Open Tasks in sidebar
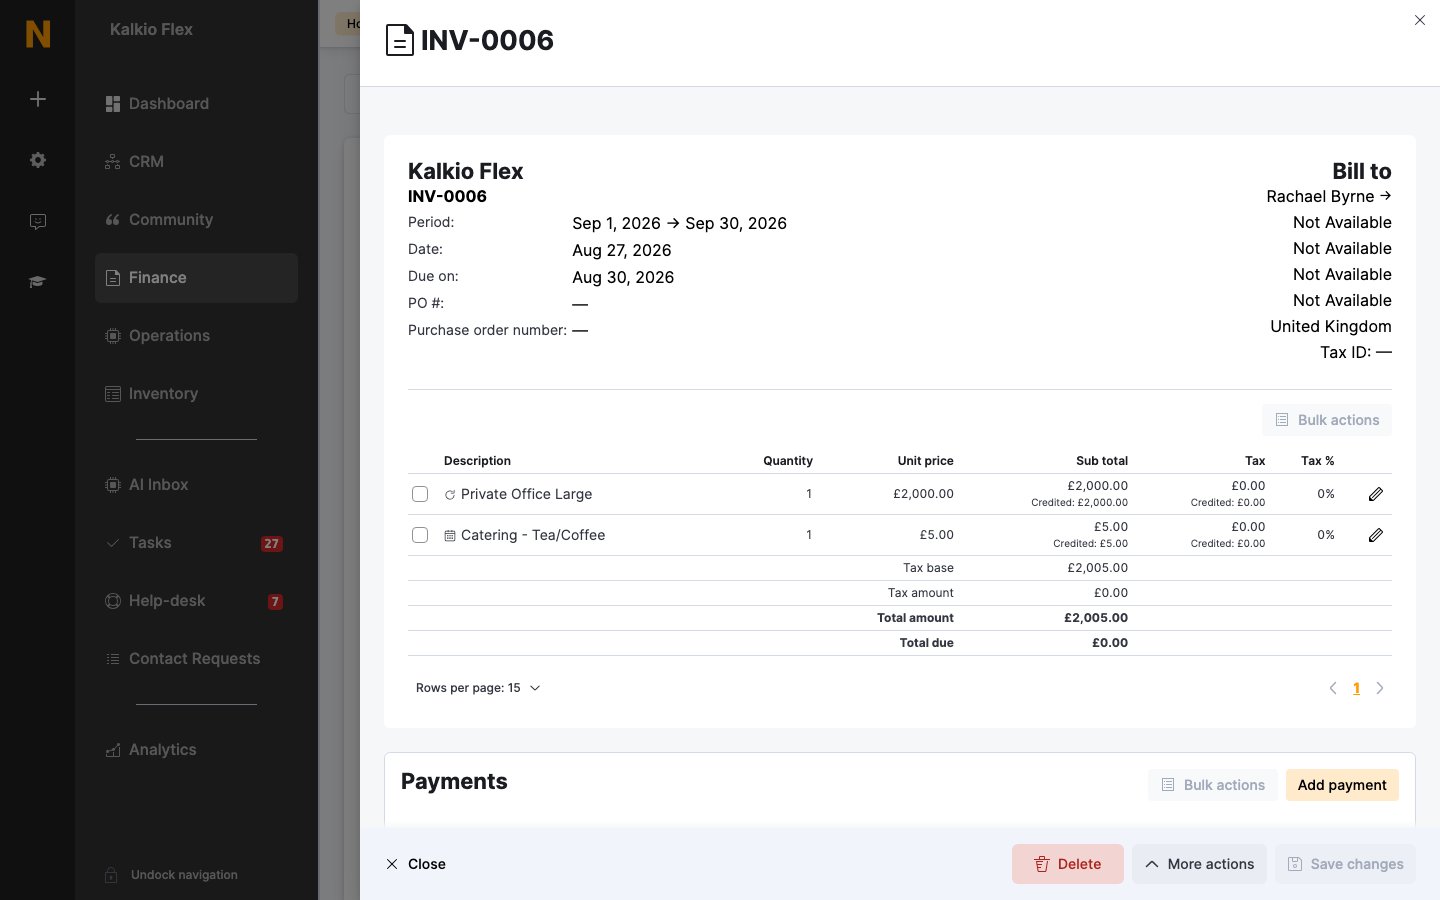The height and width of the screenshot is (900, 1440). [x=196, y=543]
